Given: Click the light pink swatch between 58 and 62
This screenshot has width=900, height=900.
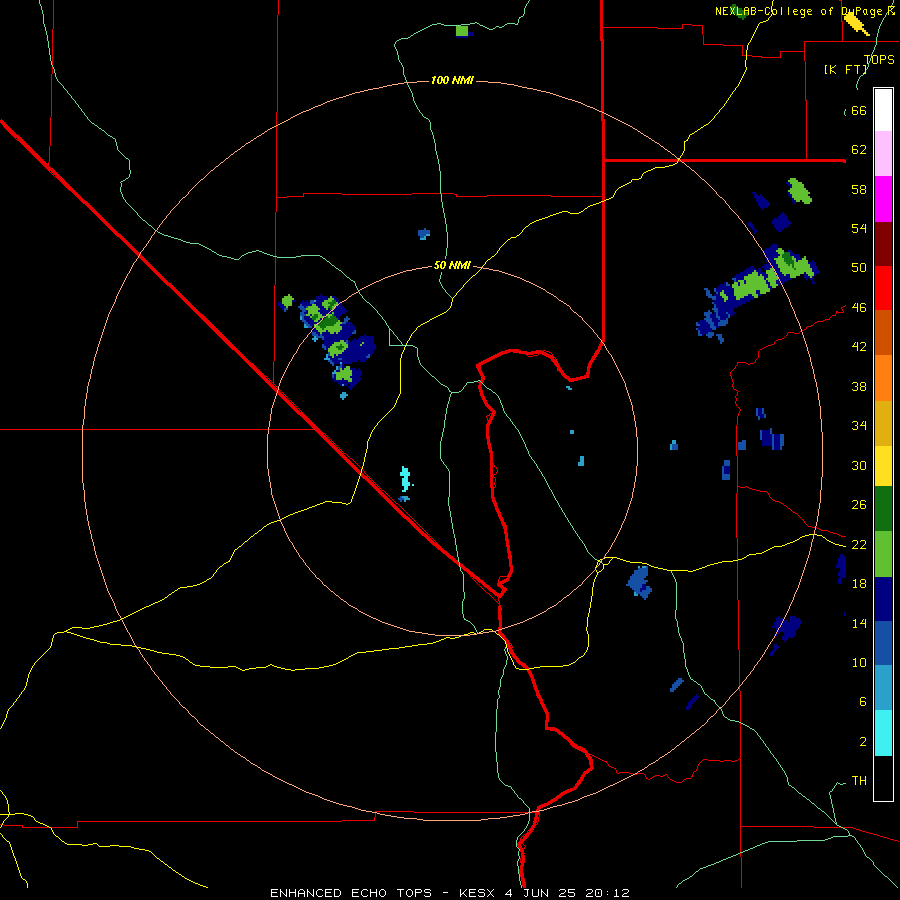Looking at the screenshot, I should 883,153.
